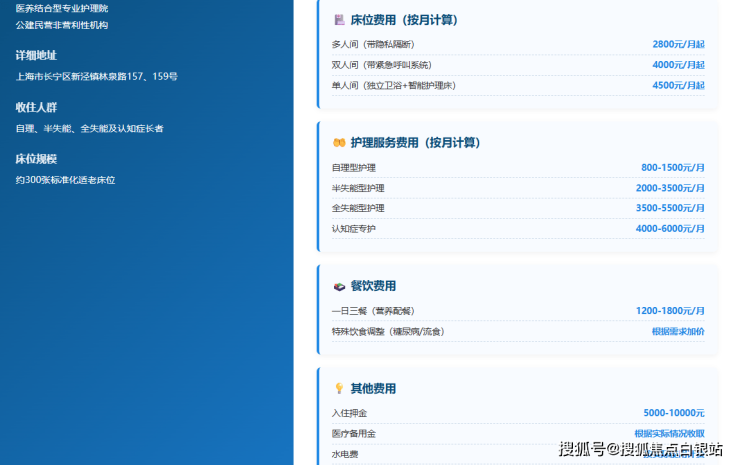Click the 自理型护理 label
Image resolution: width=740 pixels, height=465 pixels.
pyautogui.click(x=353, y=168)
